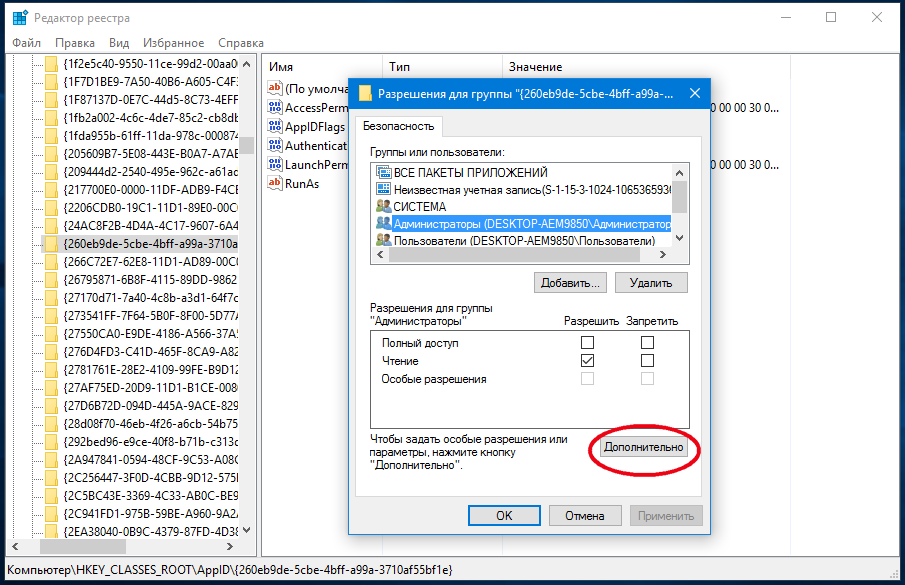The height and width of the screenshot is (585, 905).
Task: Click the Пользователи group icon in list
Action: [382, 240]
